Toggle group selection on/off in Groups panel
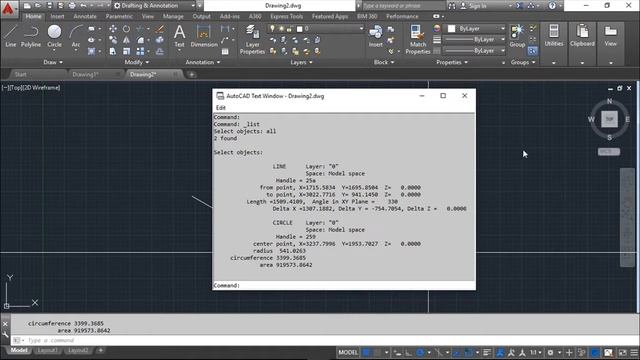The width and height of the screenshot is (640, 360). tap(532, 51)
